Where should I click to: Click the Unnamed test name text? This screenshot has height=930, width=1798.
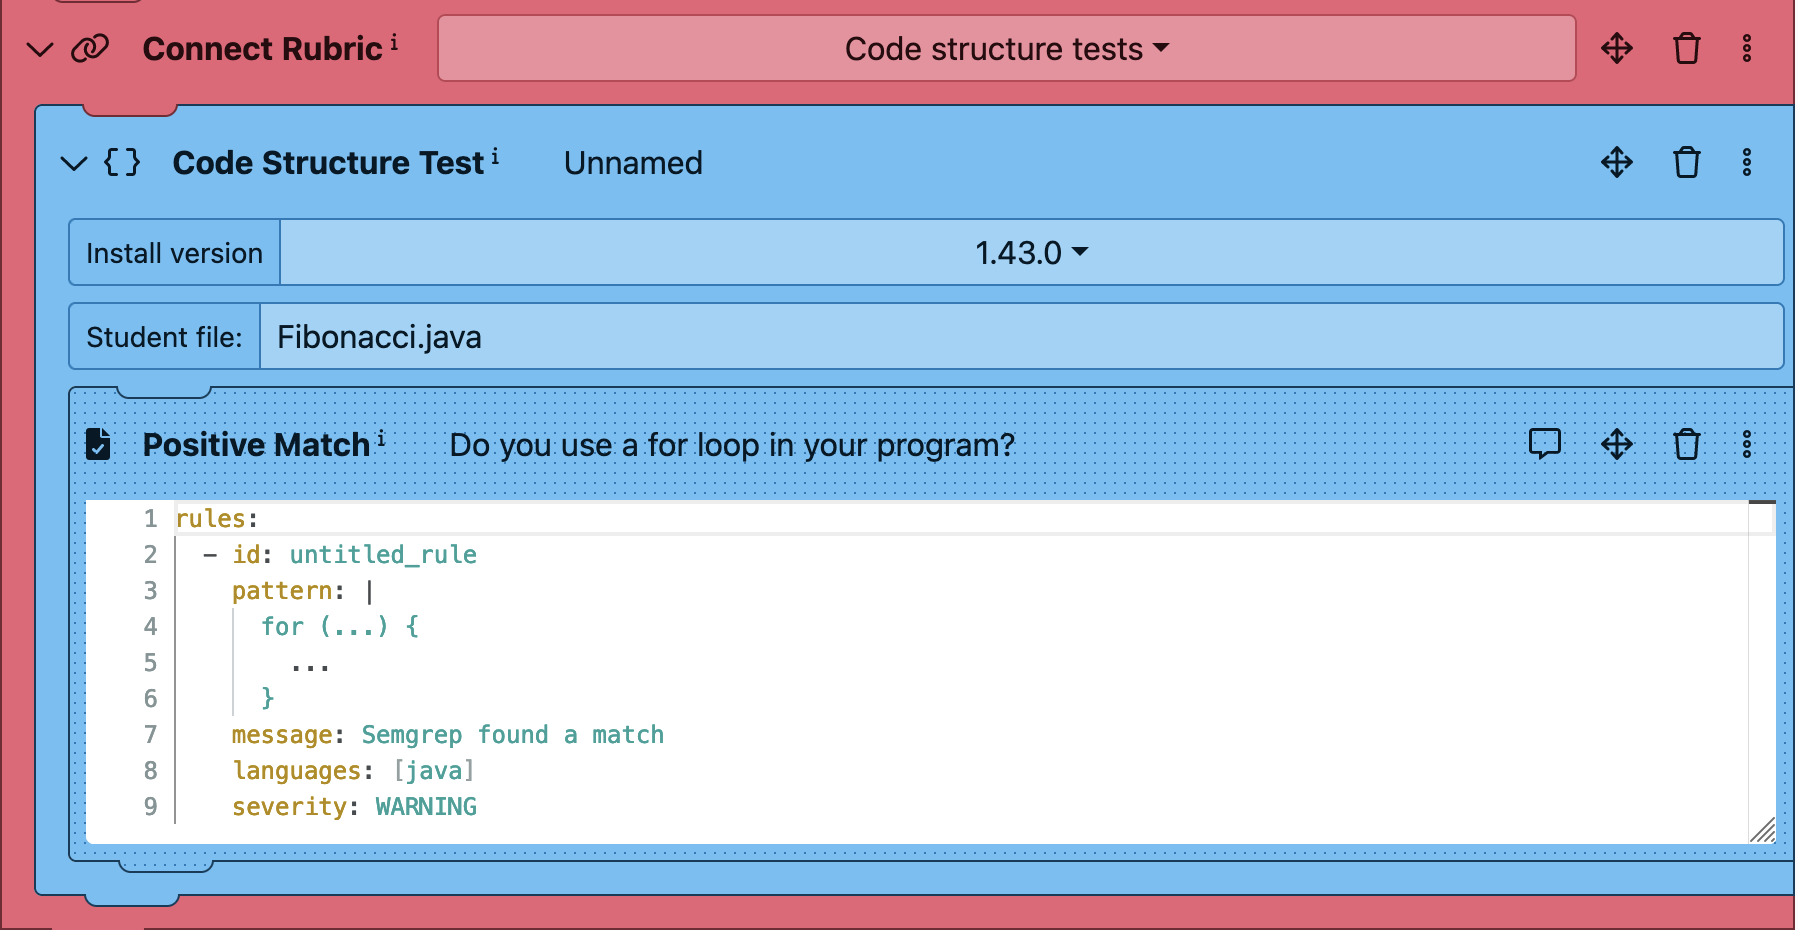point(633,163)
